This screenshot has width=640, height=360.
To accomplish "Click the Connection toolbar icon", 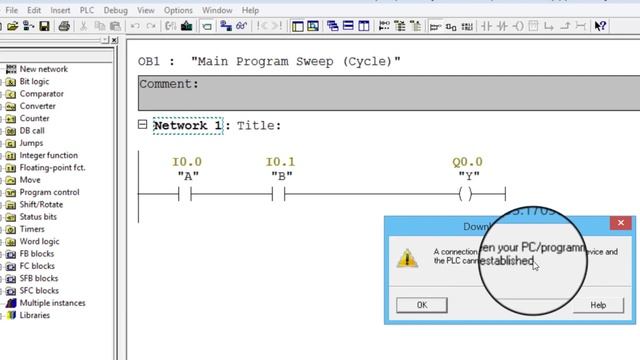I will (x=580, y=27).
